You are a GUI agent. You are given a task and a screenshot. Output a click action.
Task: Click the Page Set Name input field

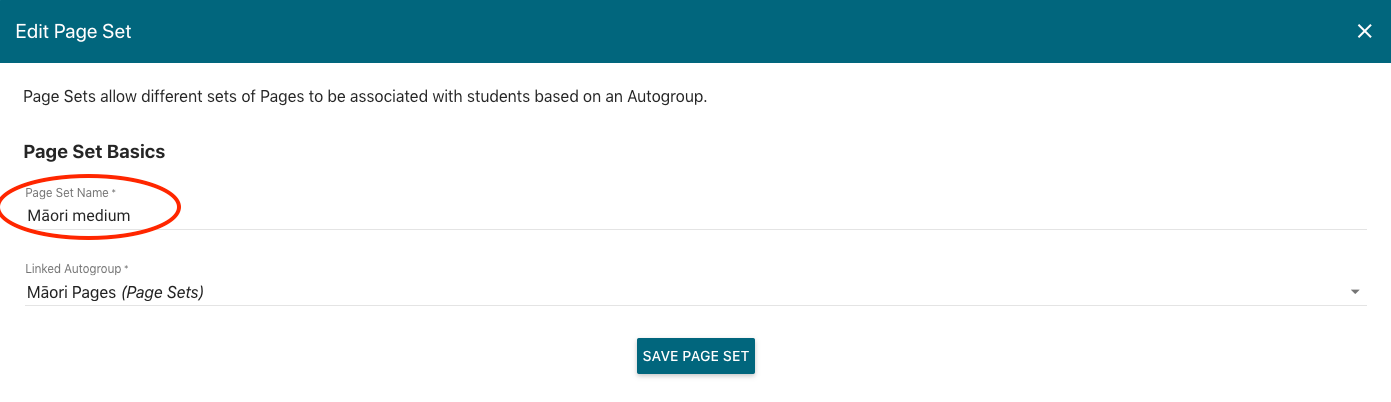click(695, 214)
